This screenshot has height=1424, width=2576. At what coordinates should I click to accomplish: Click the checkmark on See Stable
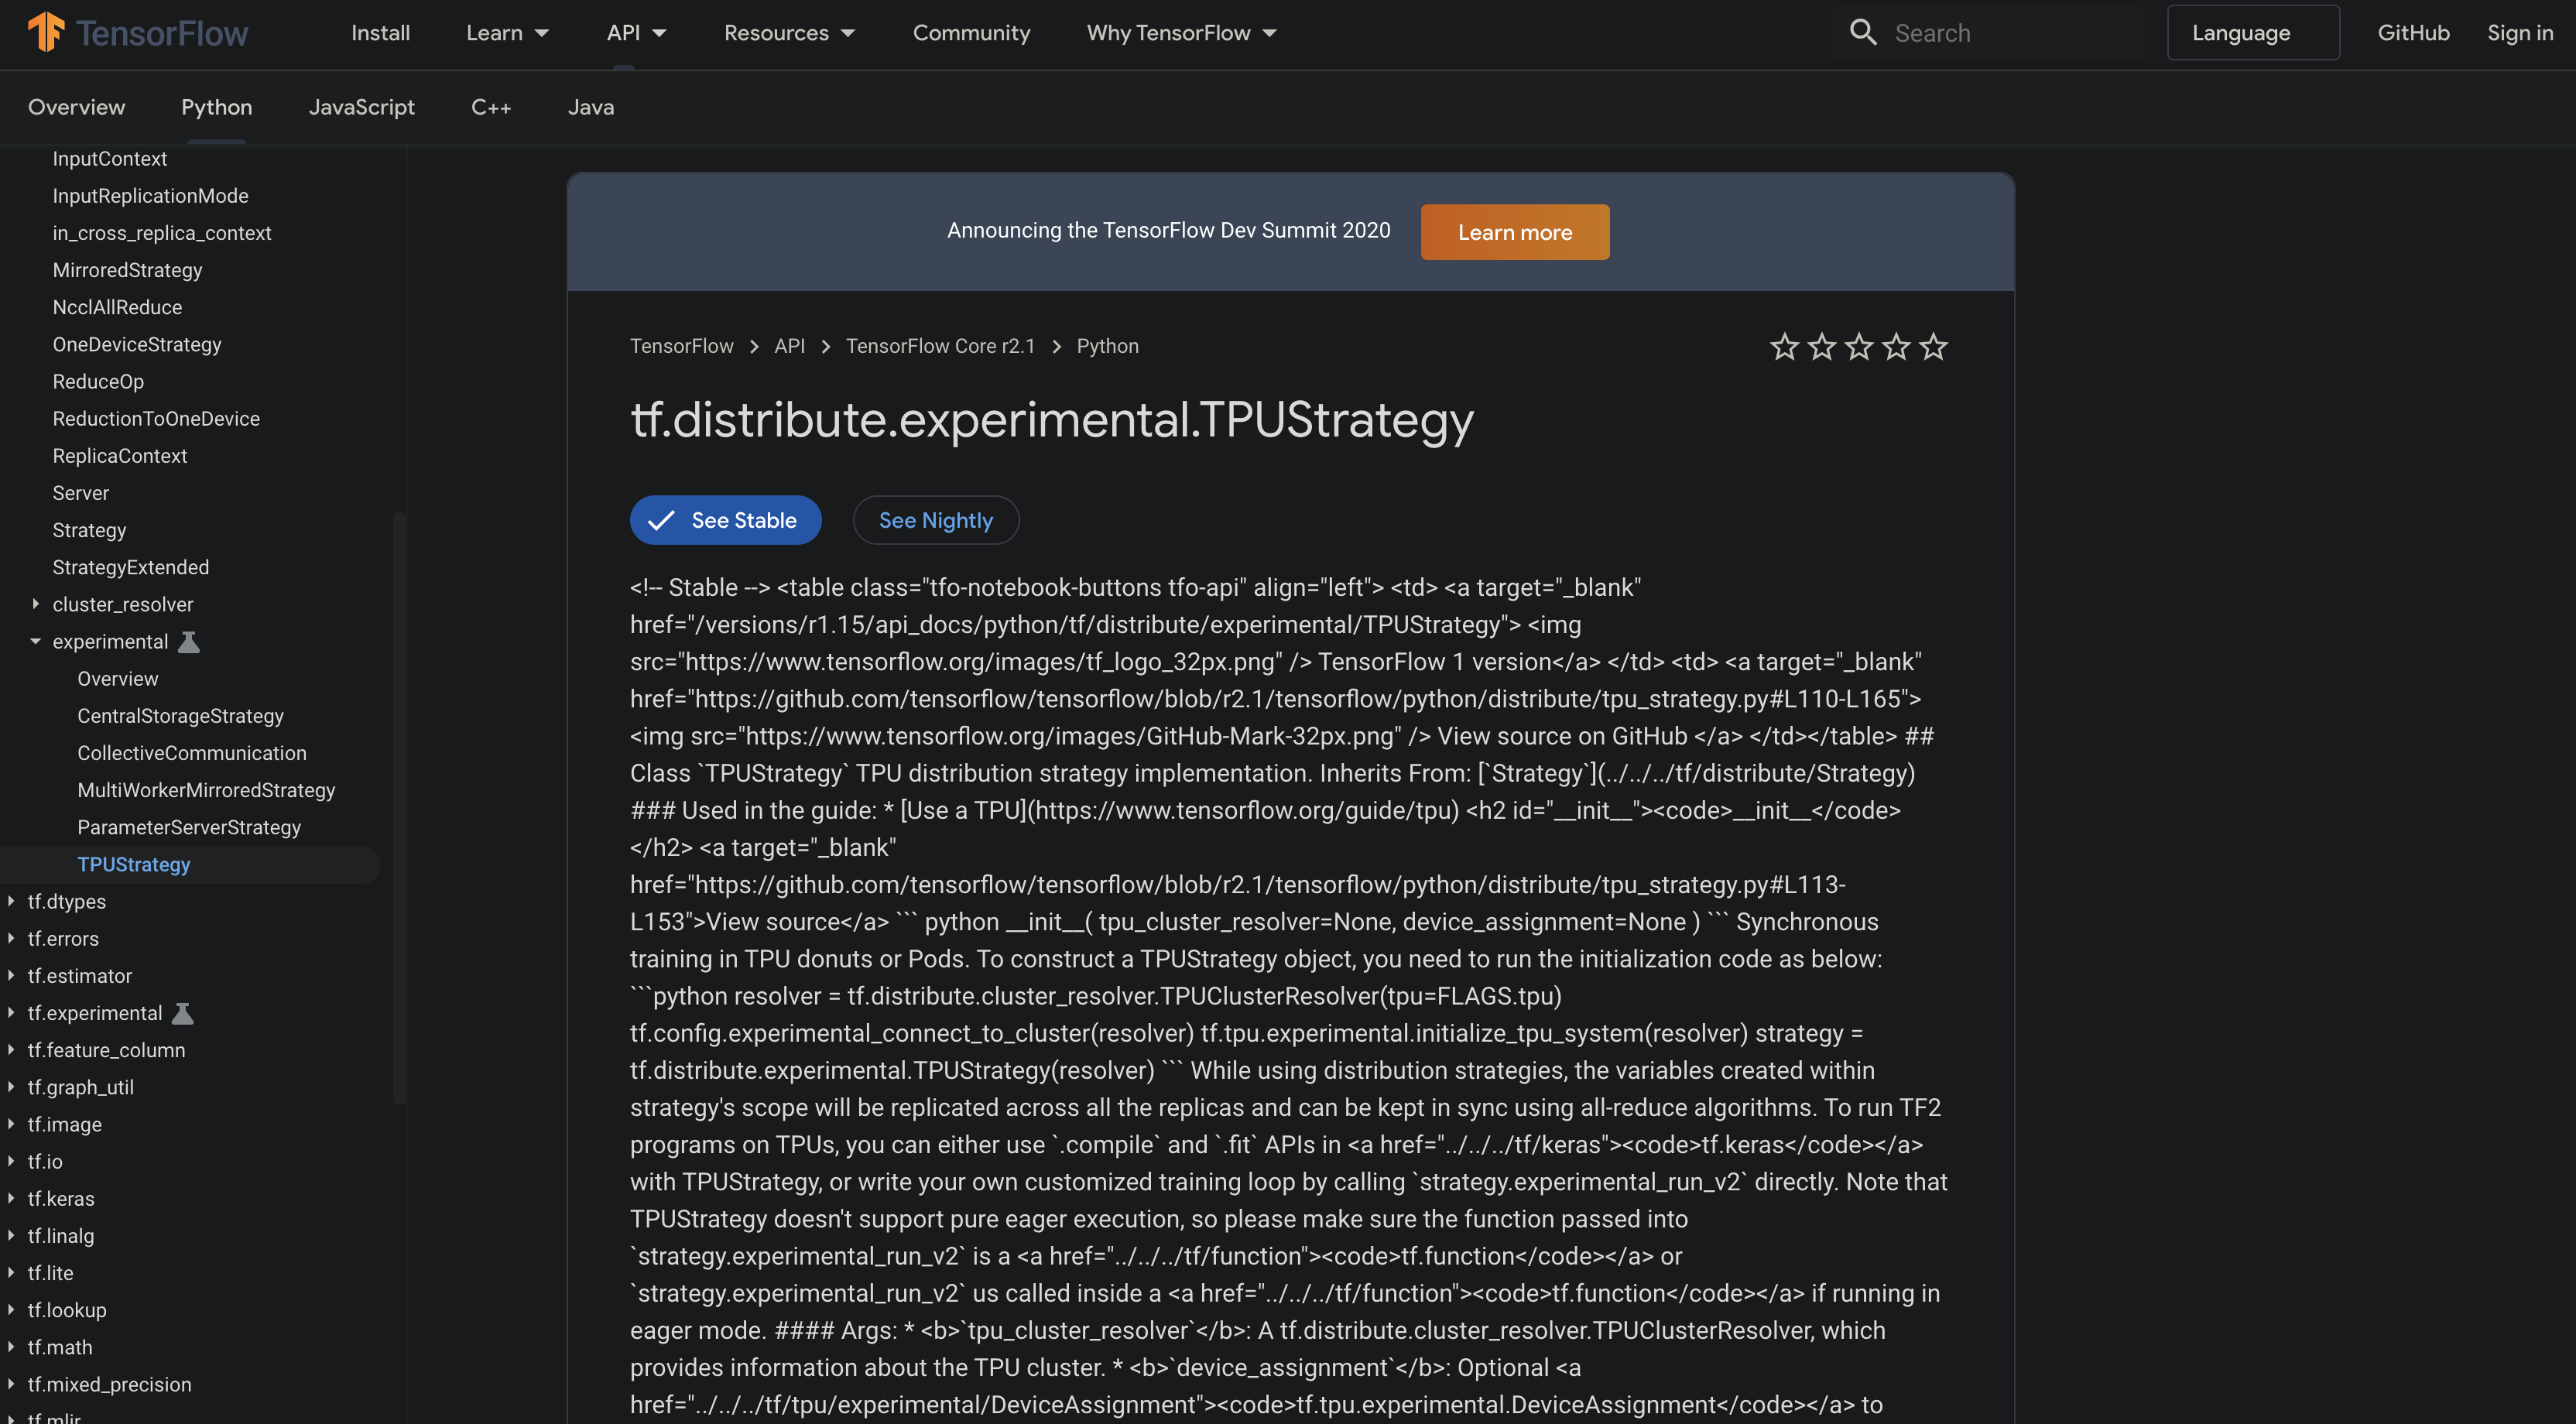tap(661, 520)
